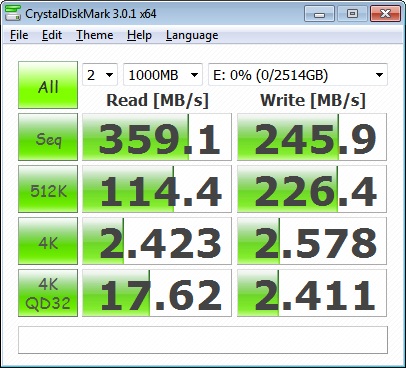Image resolution: width=406 pixels, height=368 pixels.
Task: Click the CrystalDiskMark title bar app icon
Action: (x=13, y=13)
